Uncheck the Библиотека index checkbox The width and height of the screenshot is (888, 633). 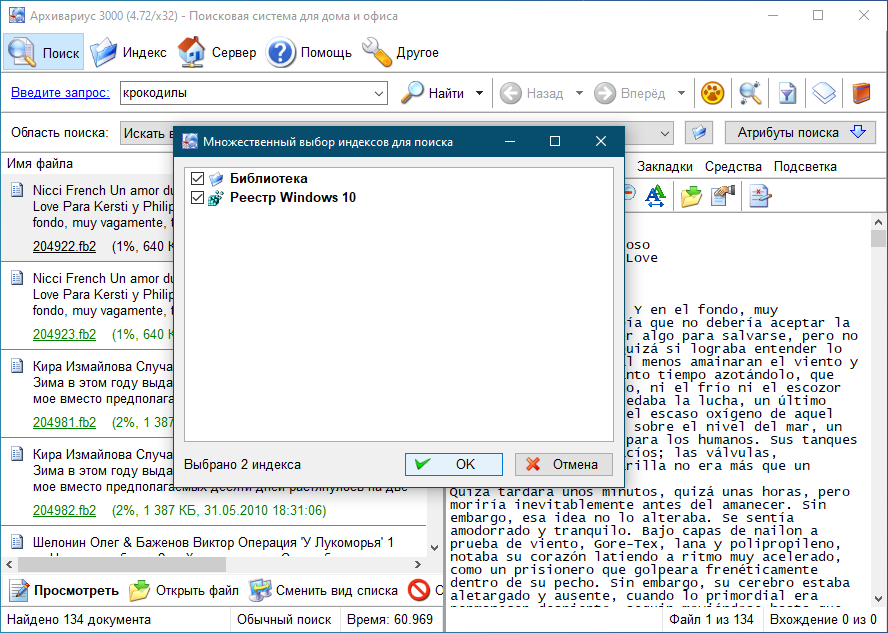(197, 178)
